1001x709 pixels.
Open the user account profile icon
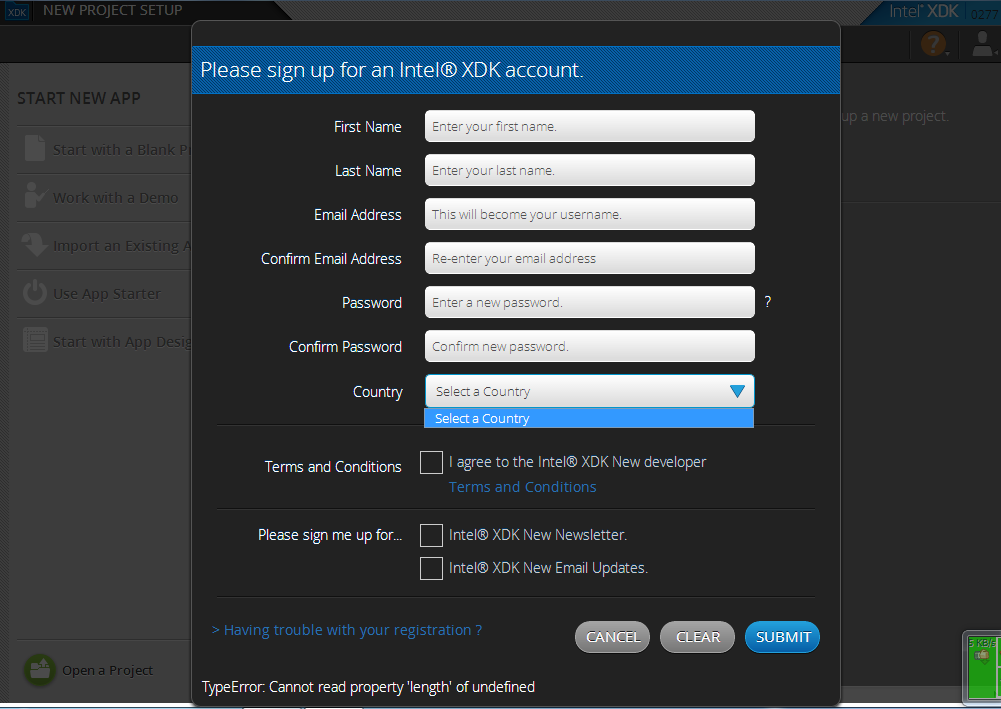click(x=982, y=43)
